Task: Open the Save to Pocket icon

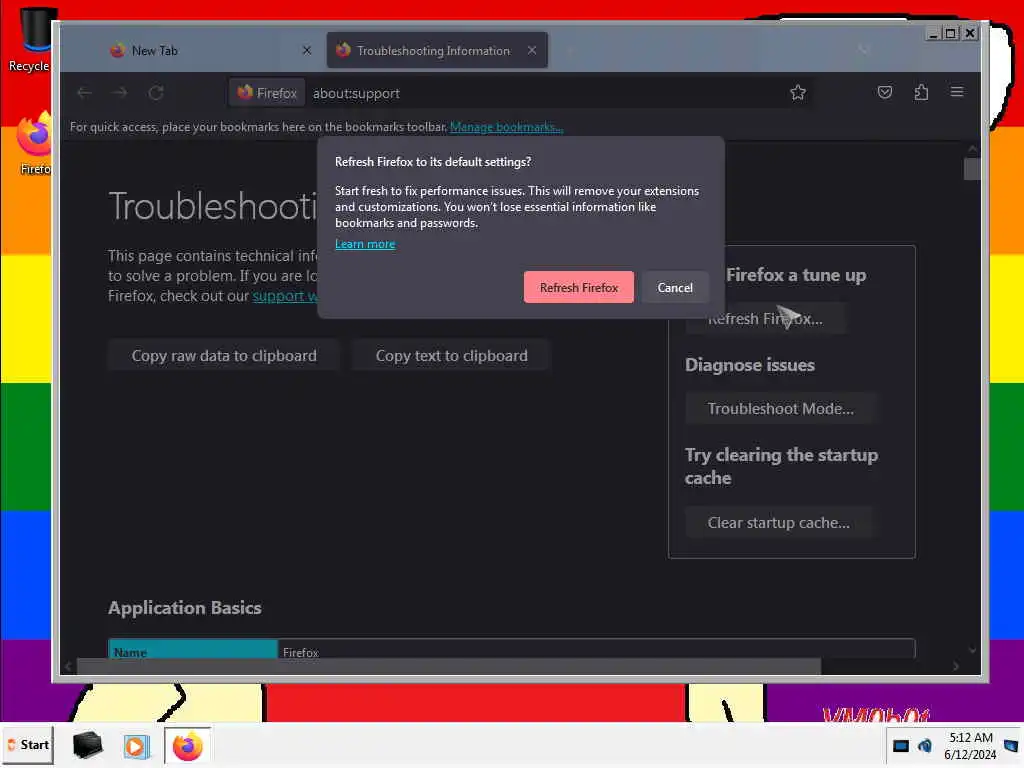Action: pos(884,92)
